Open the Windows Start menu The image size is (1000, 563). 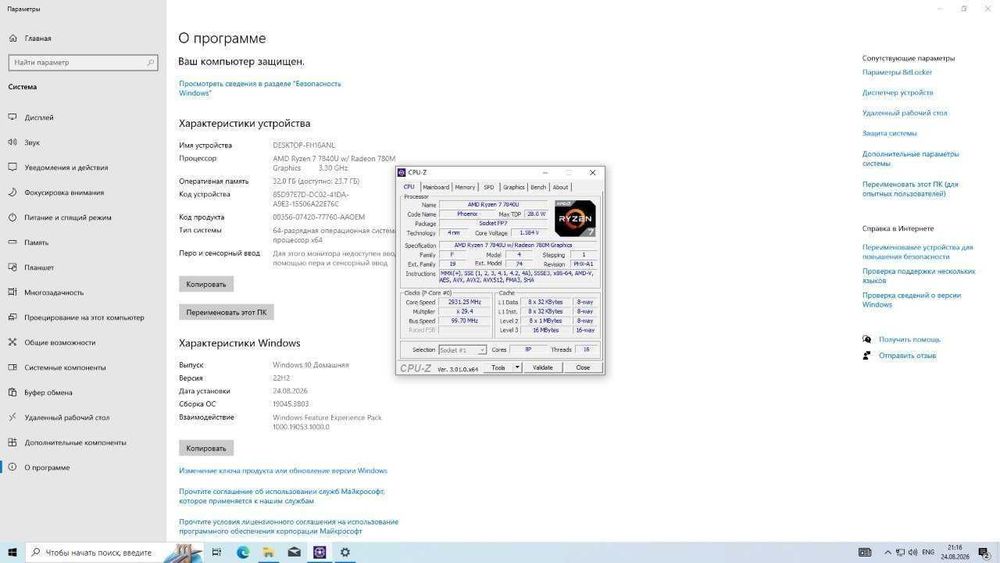12,552
